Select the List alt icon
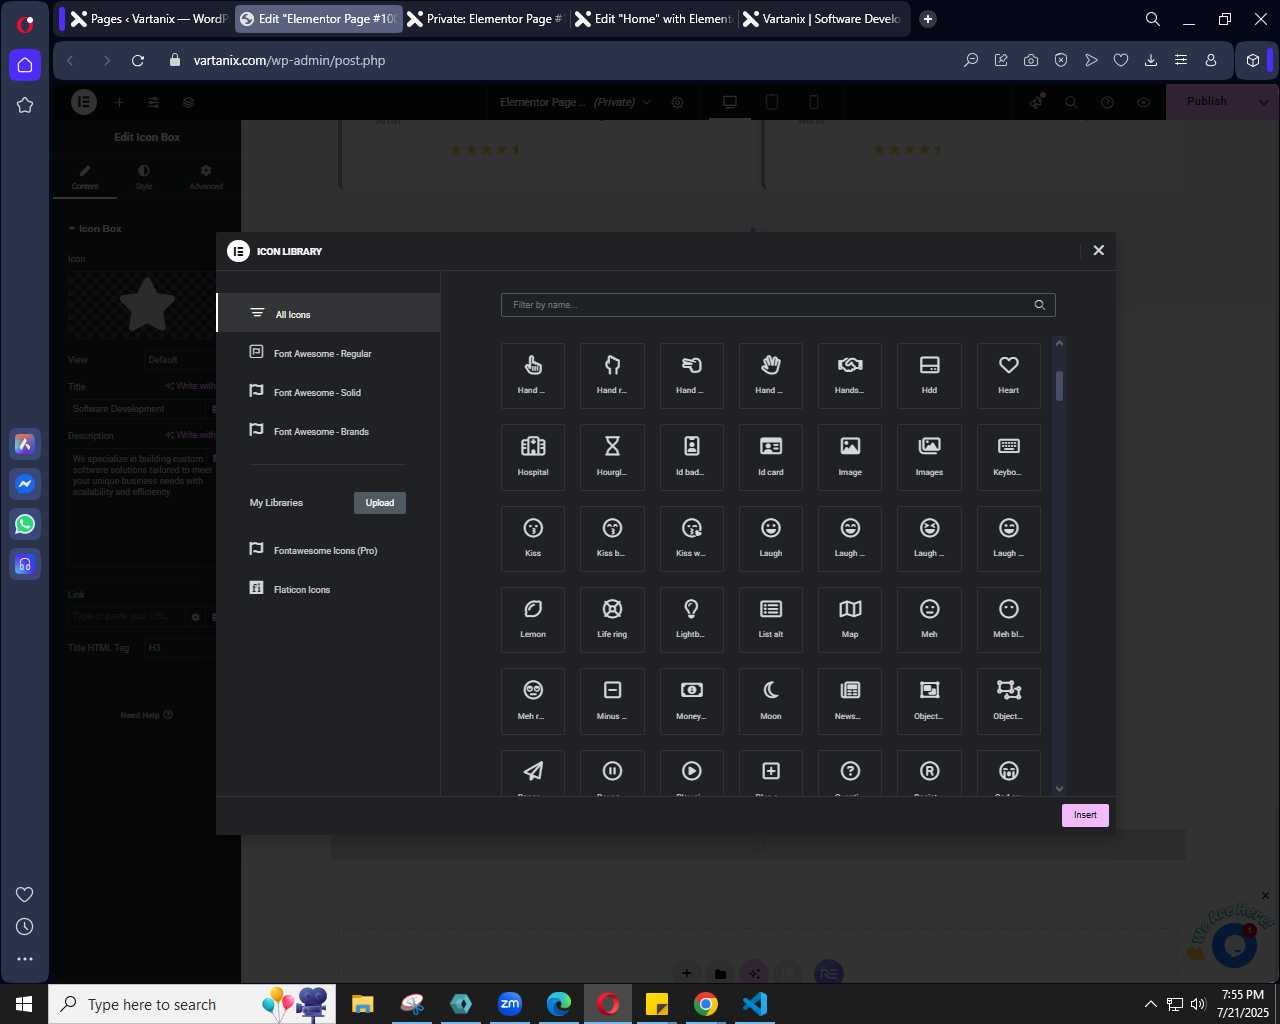The width and height of the screenshot is (1280, 1024). [x=770, y=620]
